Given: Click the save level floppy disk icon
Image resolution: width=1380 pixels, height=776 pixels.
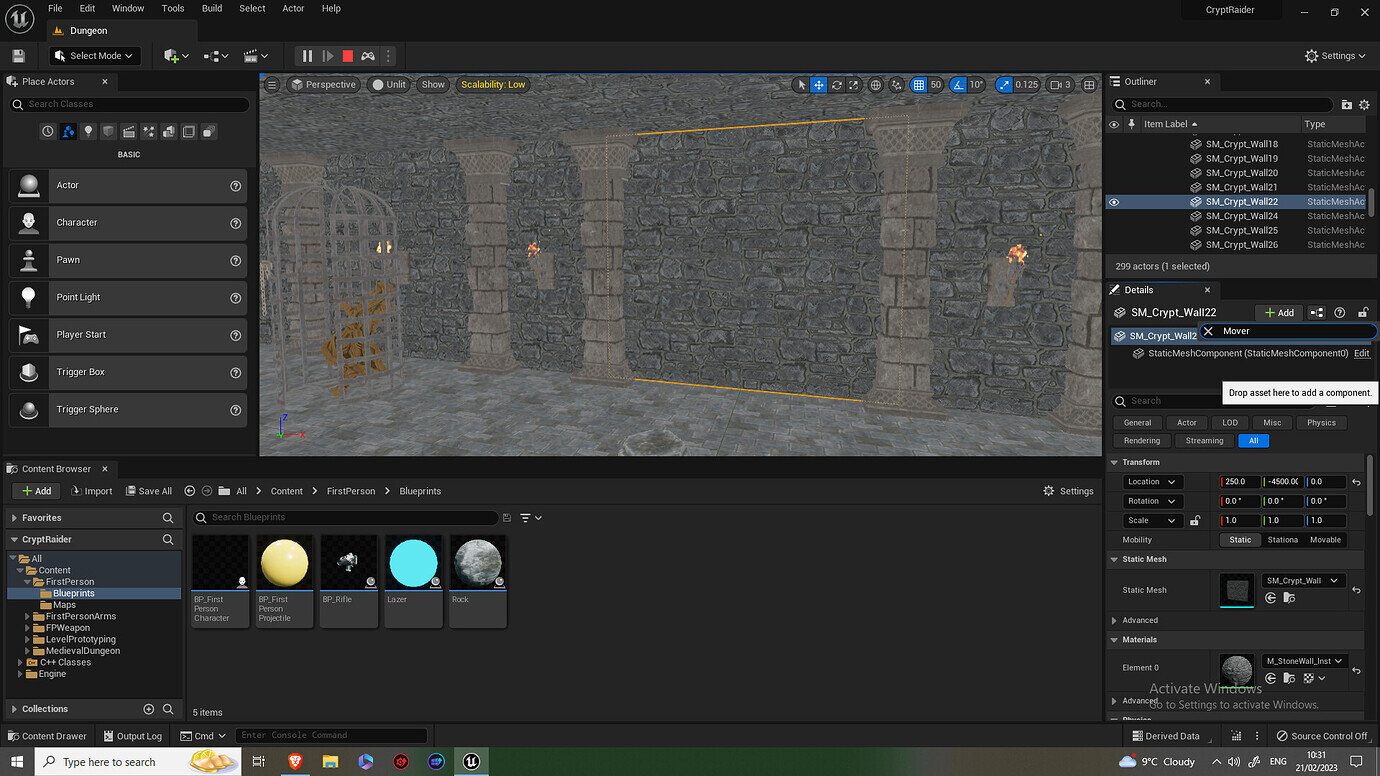Looking at the screenshot, I should (x=18, y=56).
